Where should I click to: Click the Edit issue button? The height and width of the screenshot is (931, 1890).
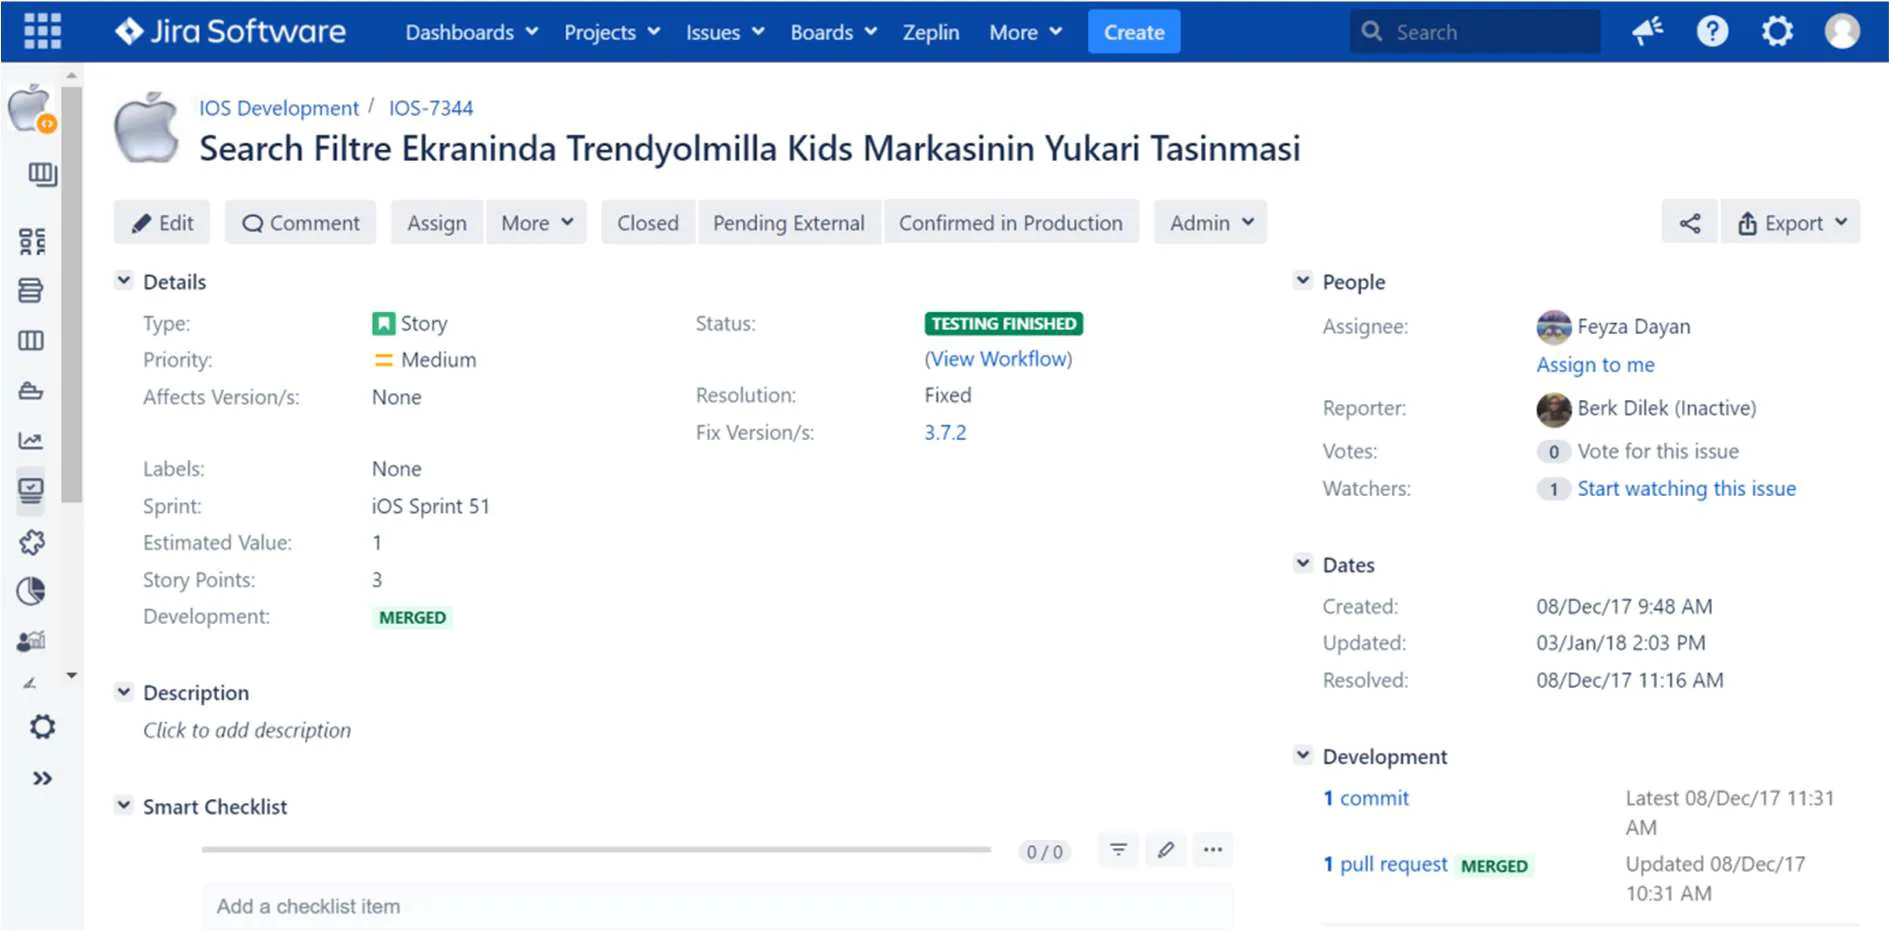[162, 223]
